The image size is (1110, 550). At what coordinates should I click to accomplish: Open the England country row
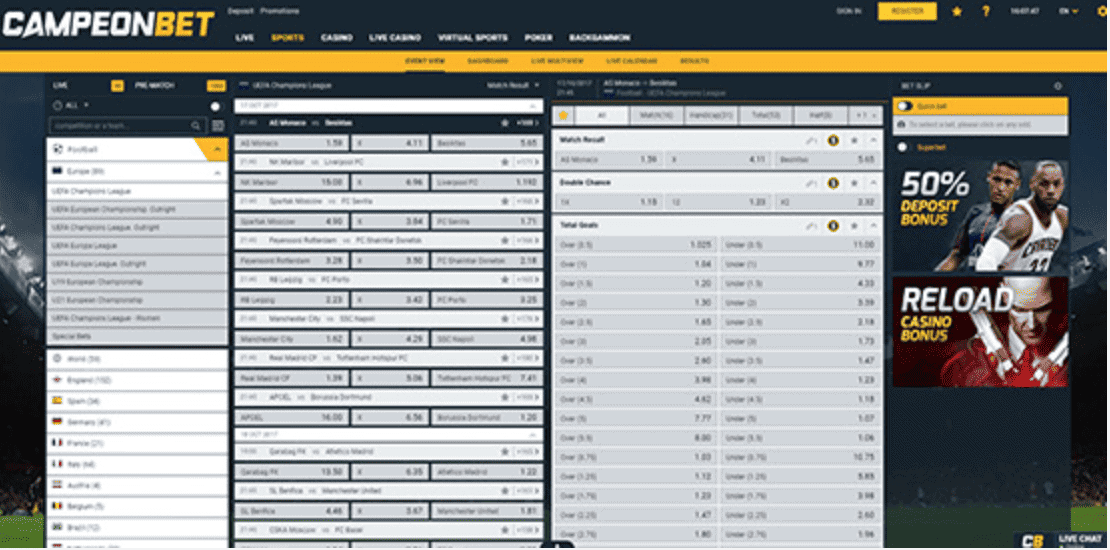(137, 380)
